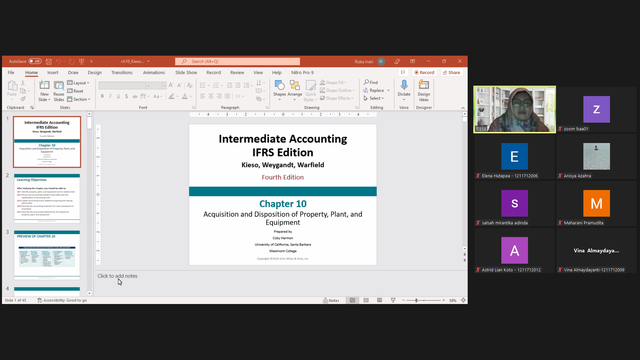This screenshot has width=640, height=360.
Task: Undo the last action
Action: click(x=58, y=61)
